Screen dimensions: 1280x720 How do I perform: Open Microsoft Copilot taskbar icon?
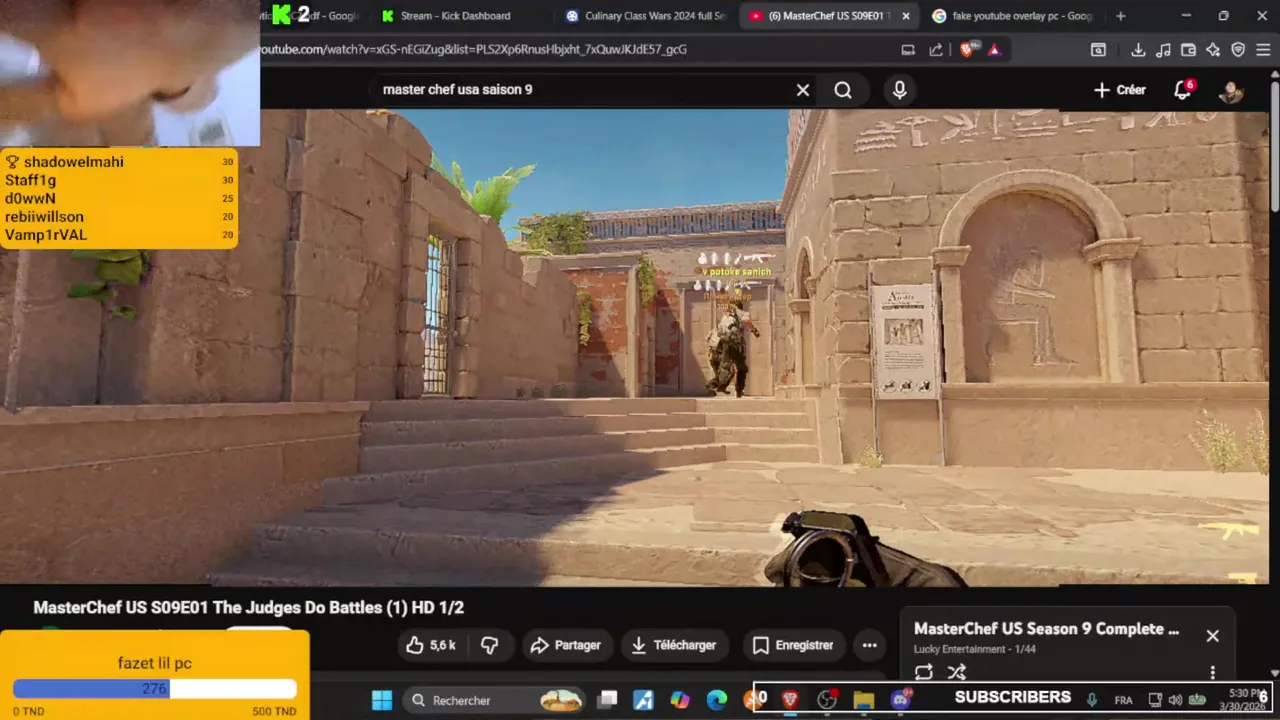[x=680, y=700]
